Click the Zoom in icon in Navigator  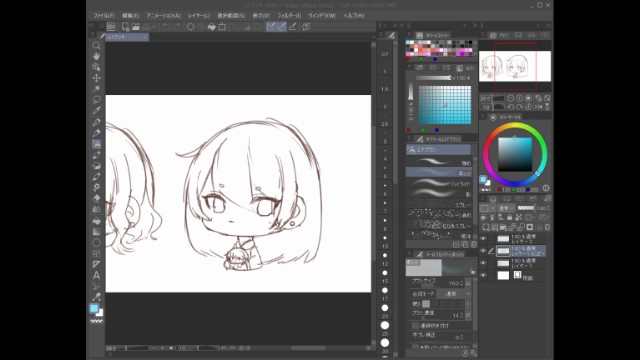pyautogui.click(x=520, y=98)
